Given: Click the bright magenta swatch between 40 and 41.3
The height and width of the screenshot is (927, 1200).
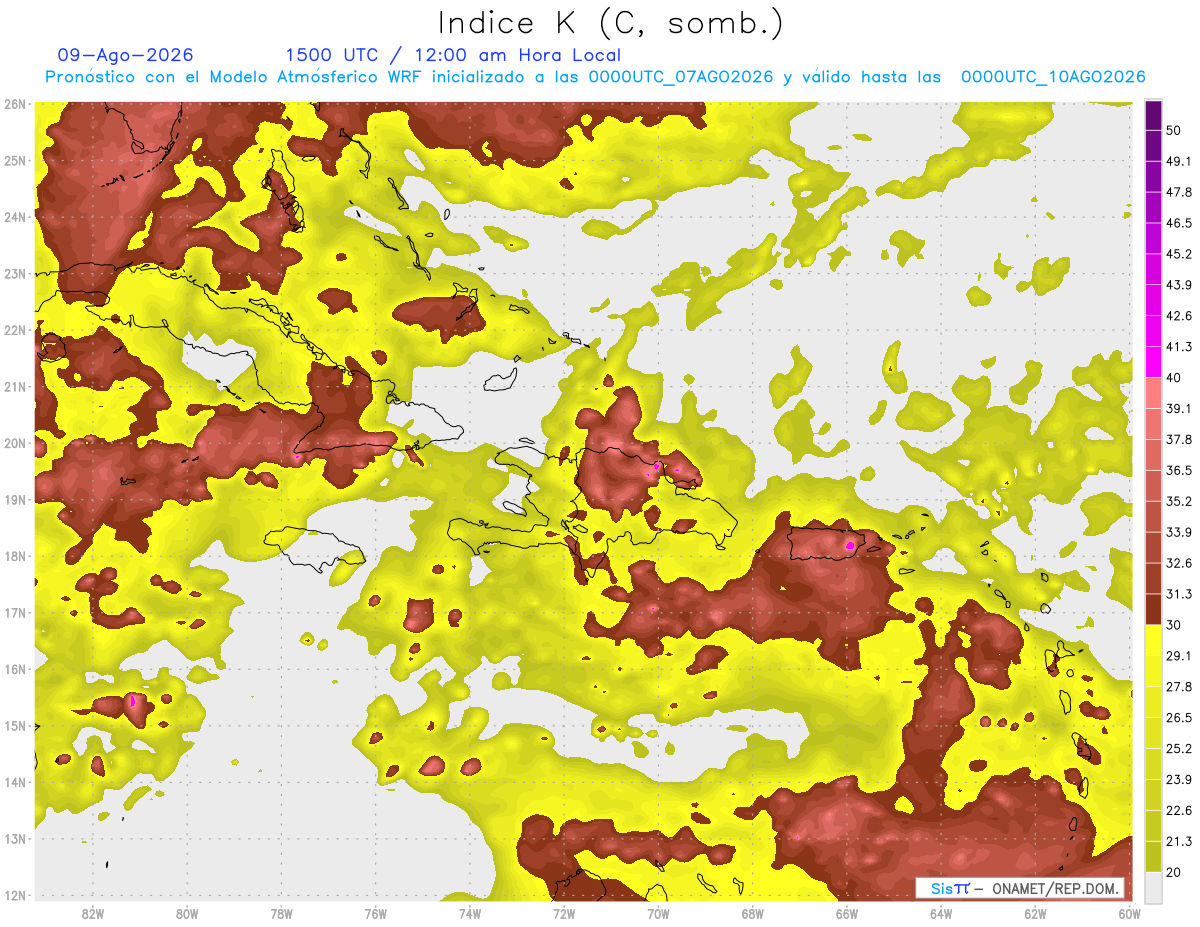Looking at the screenshot, I should pos(1153,361).
